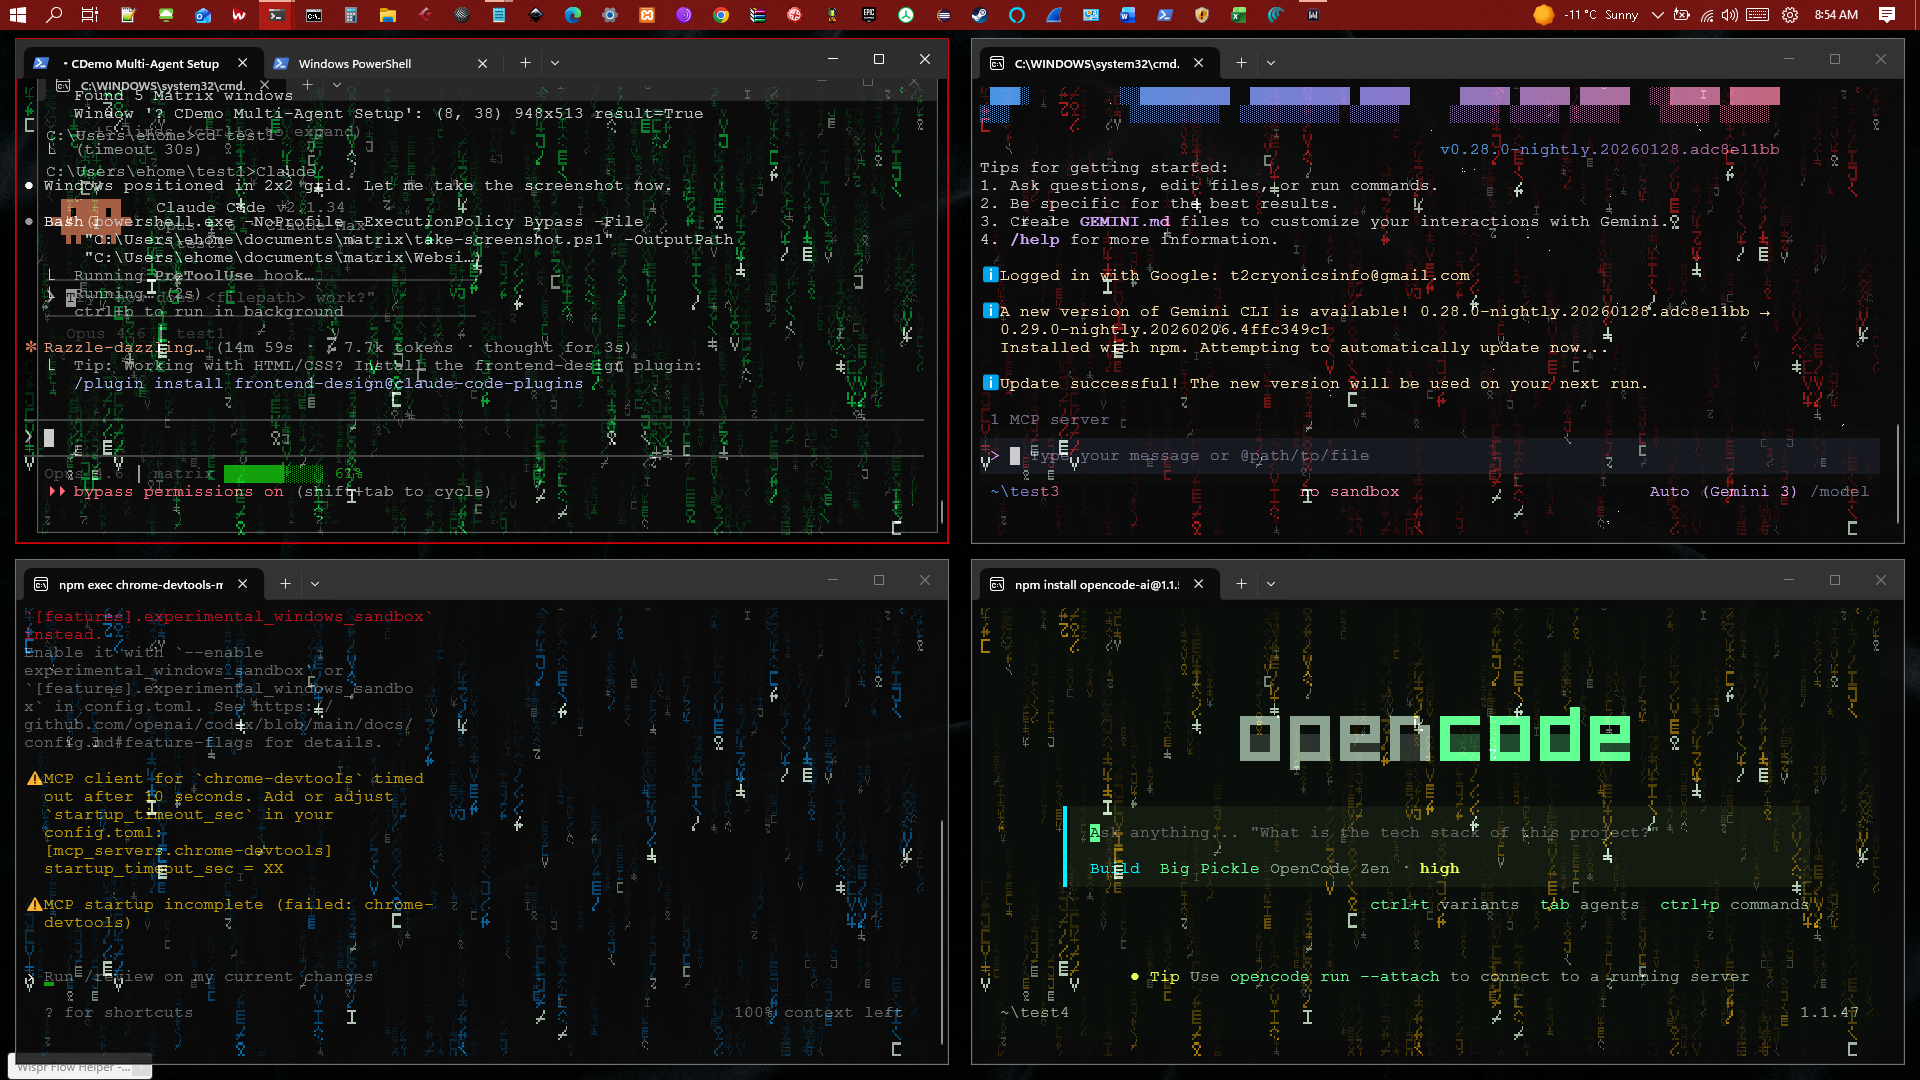Open Microsoft Edge from the taskbar
The width and height of the screenshot is (1920, 1080).
coord(573,15)
